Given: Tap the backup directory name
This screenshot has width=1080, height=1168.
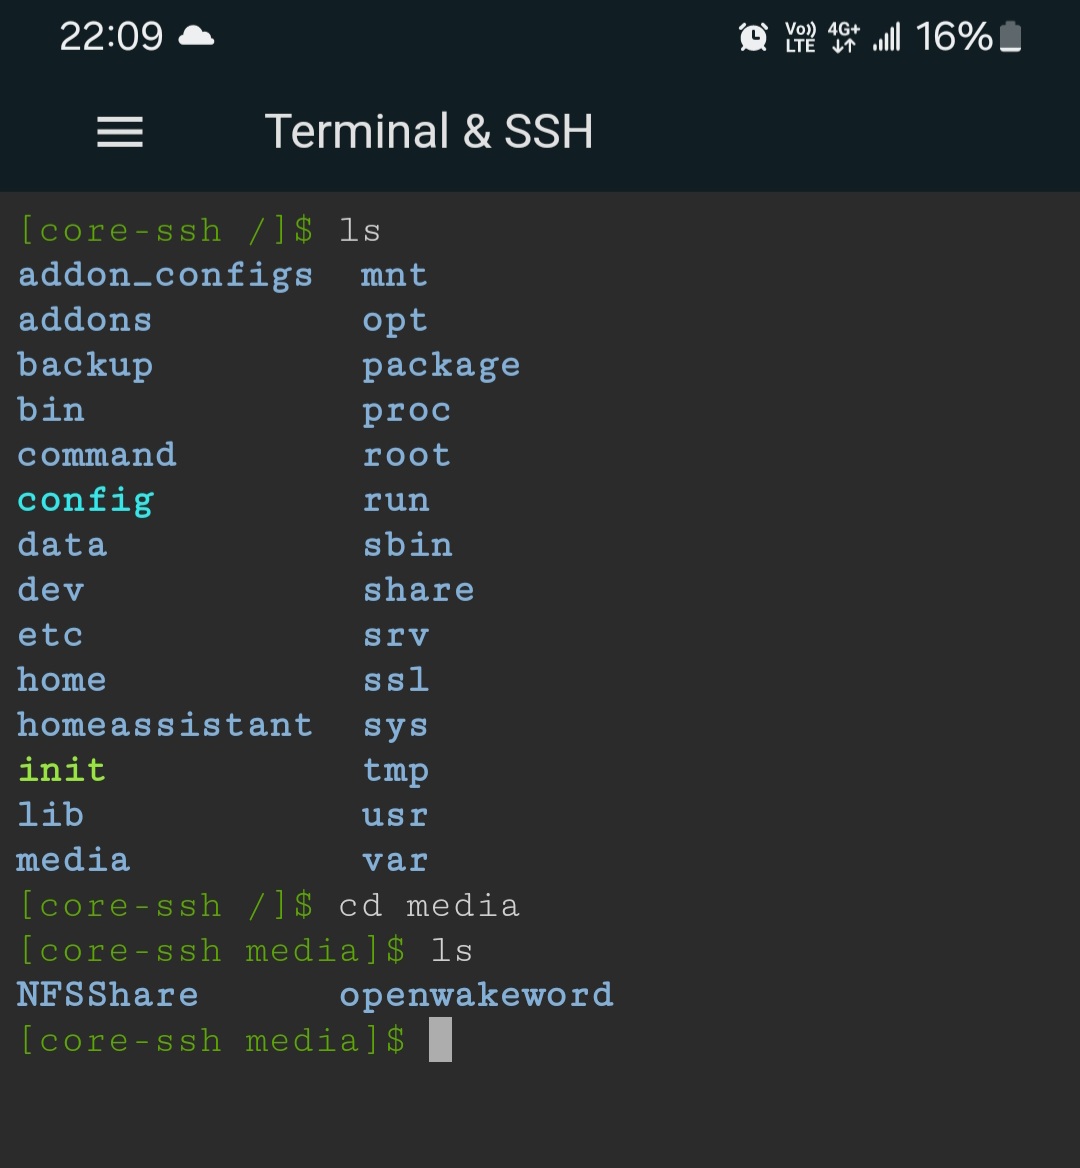Looking at the screenshot, I should coord(85,364).
